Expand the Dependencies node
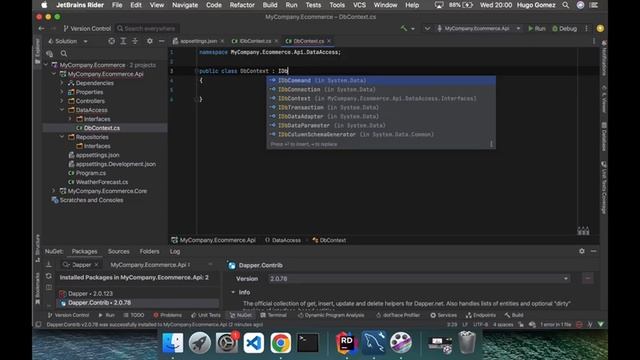This screenshot has width=640, height=360. point(62,83)
